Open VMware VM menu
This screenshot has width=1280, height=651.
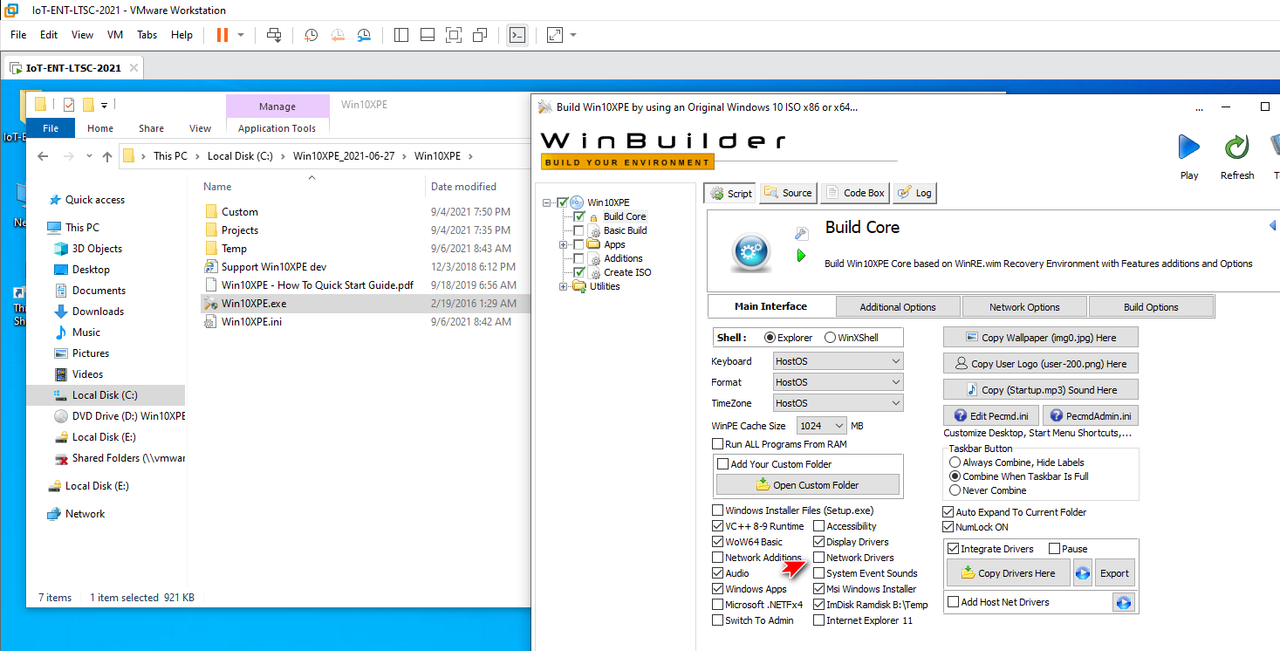point(115,34)
